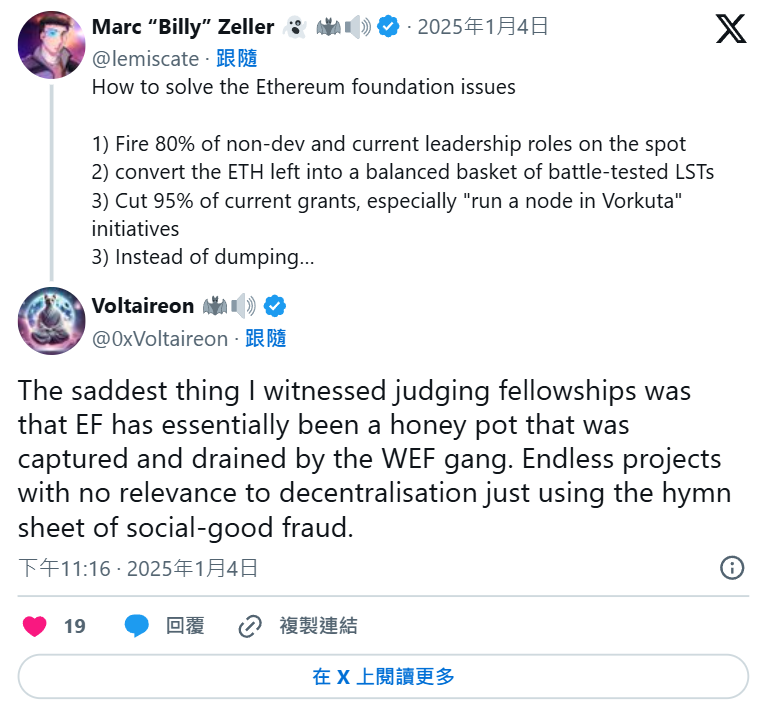Click the 2025年1月4日 date beside Marc's name
The image size is (765, 714).
[482, 27]
